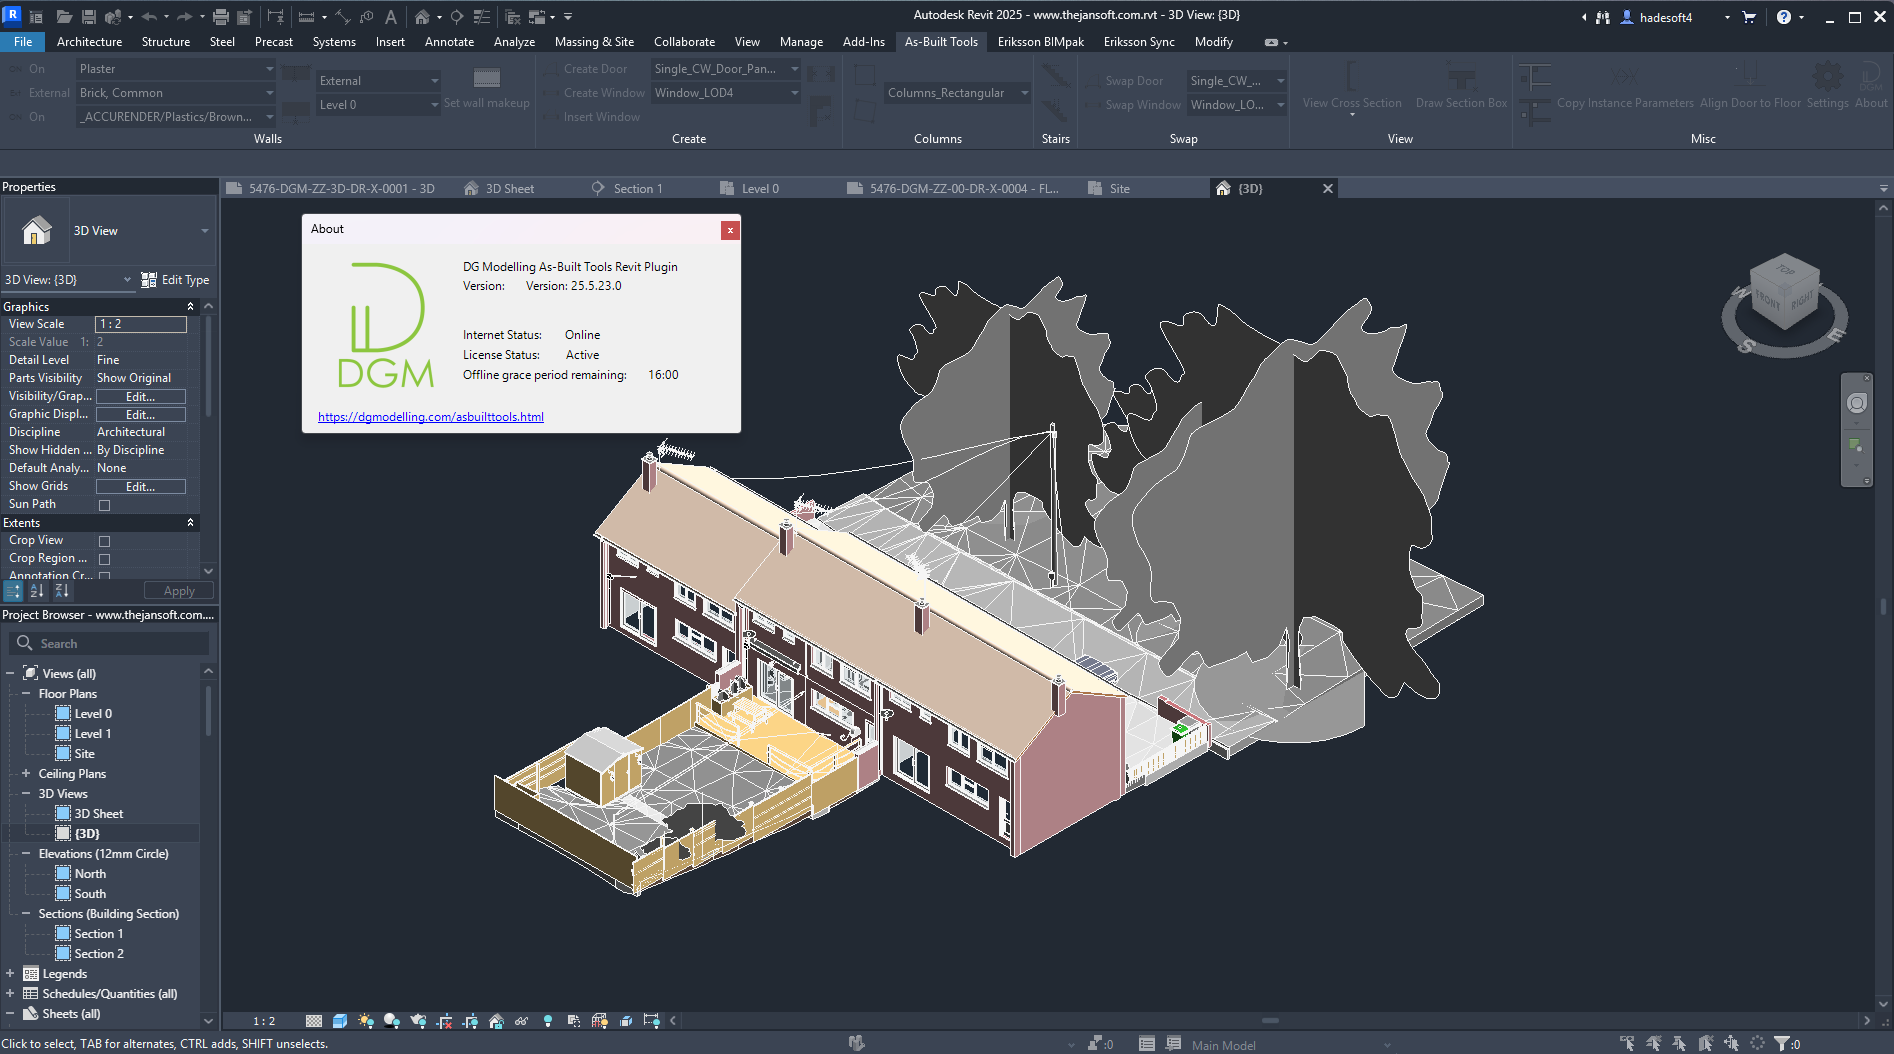The image size is (1894, 1054).
Task: Open the File menu
Action: coord(23,42)
